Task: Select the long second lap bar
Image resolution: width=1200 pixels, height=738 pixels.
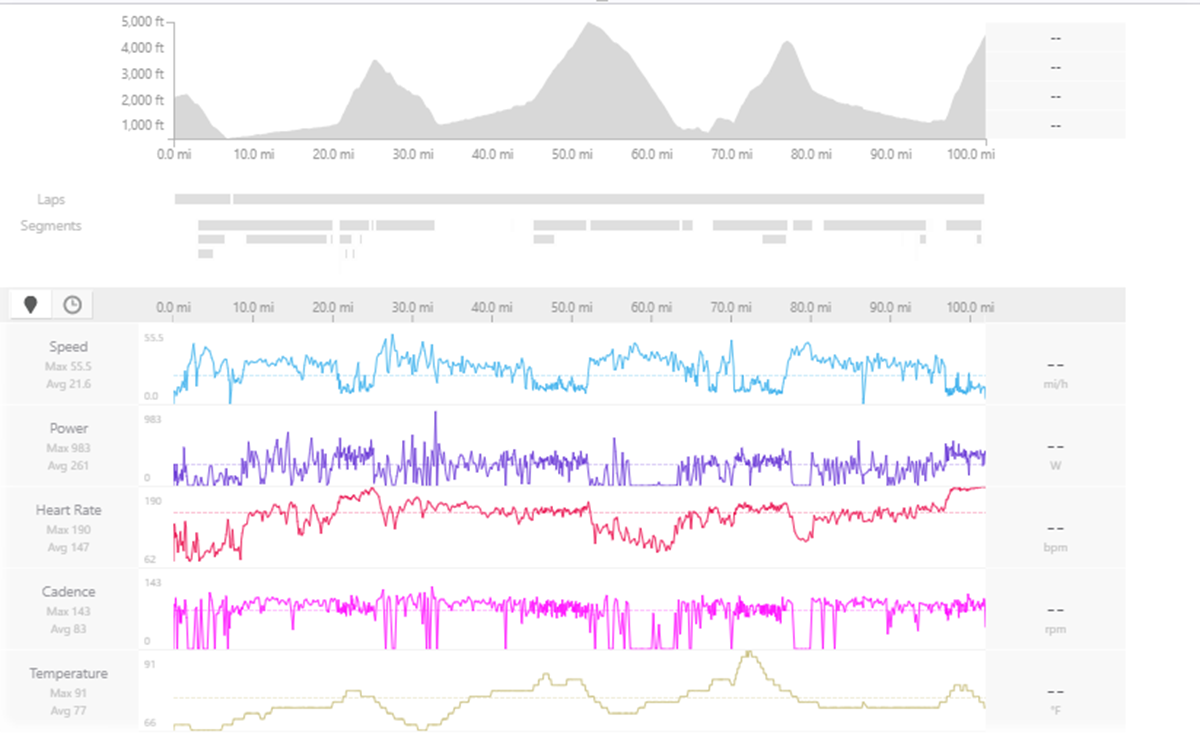Action: (x=608, y=199)
